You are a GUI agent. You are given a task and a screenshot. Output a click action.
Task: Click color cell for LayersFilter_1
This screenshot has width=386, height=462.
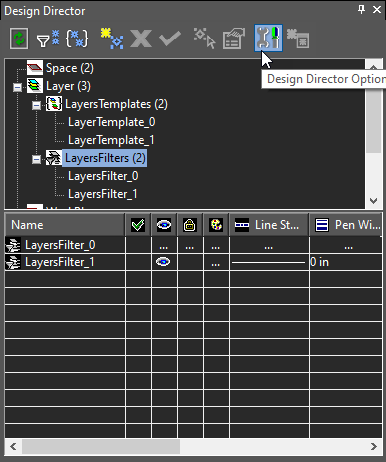(216, 262)
